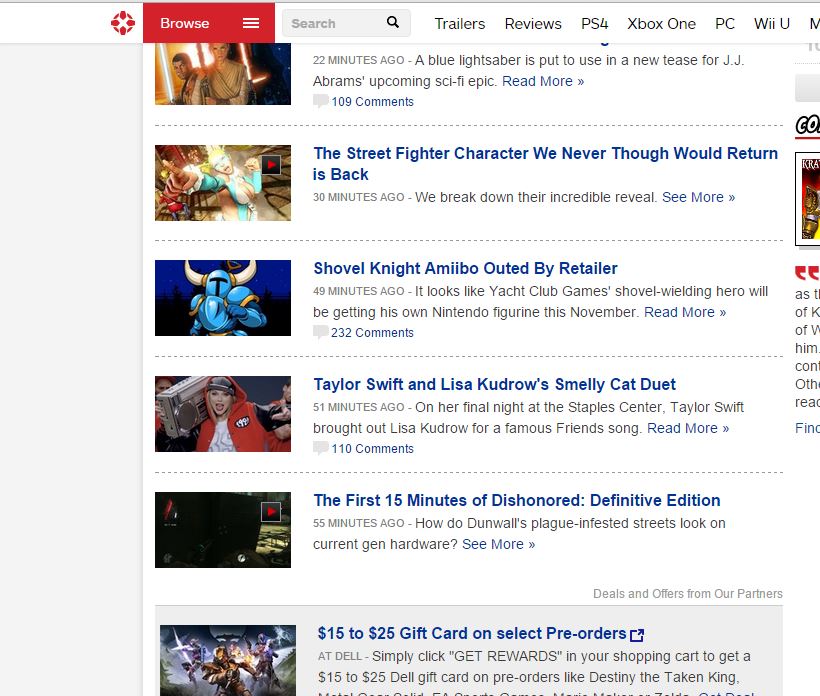Click the search magnifier icon
The width and height of the screenshot is (820, 696).
tap(393, 22)
